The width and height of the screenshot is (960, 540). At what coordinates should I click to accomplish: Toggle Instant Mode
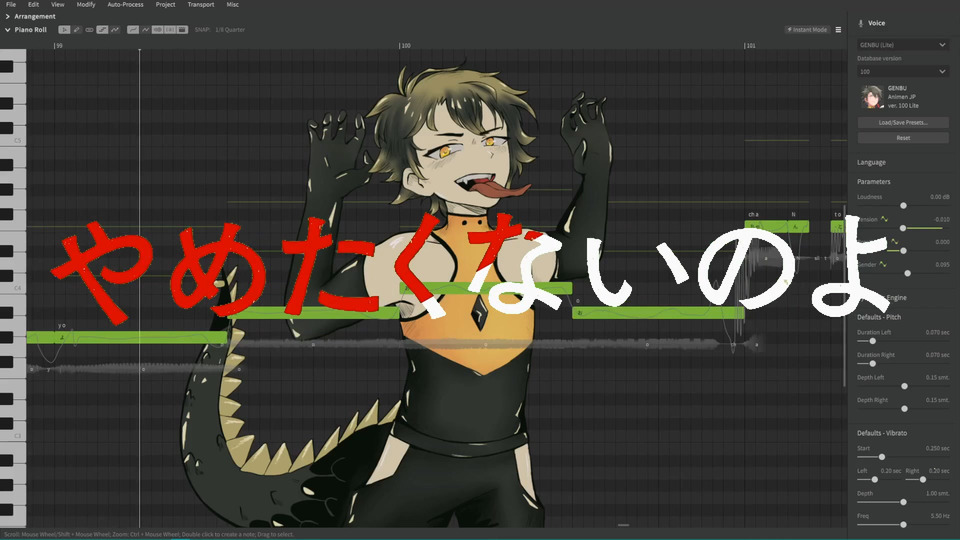point(807,29)
